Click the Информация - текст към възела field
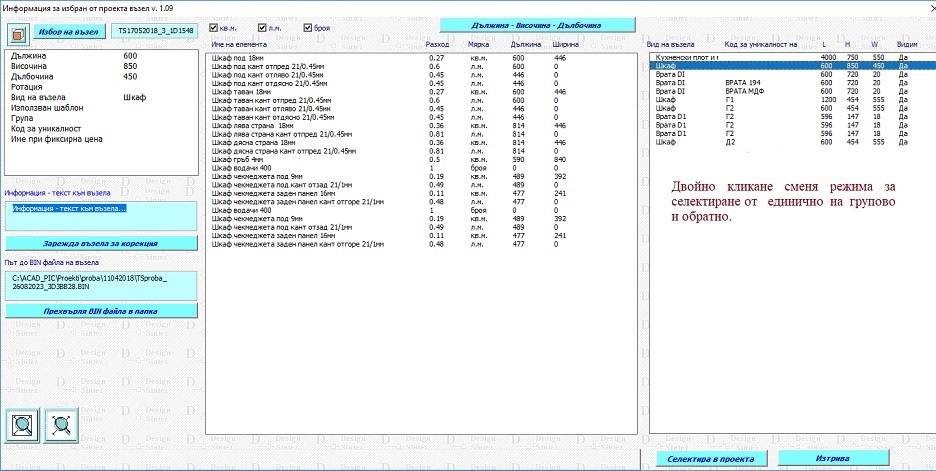Viewport: 936px width, 471px height. click(x=101, y=216)
